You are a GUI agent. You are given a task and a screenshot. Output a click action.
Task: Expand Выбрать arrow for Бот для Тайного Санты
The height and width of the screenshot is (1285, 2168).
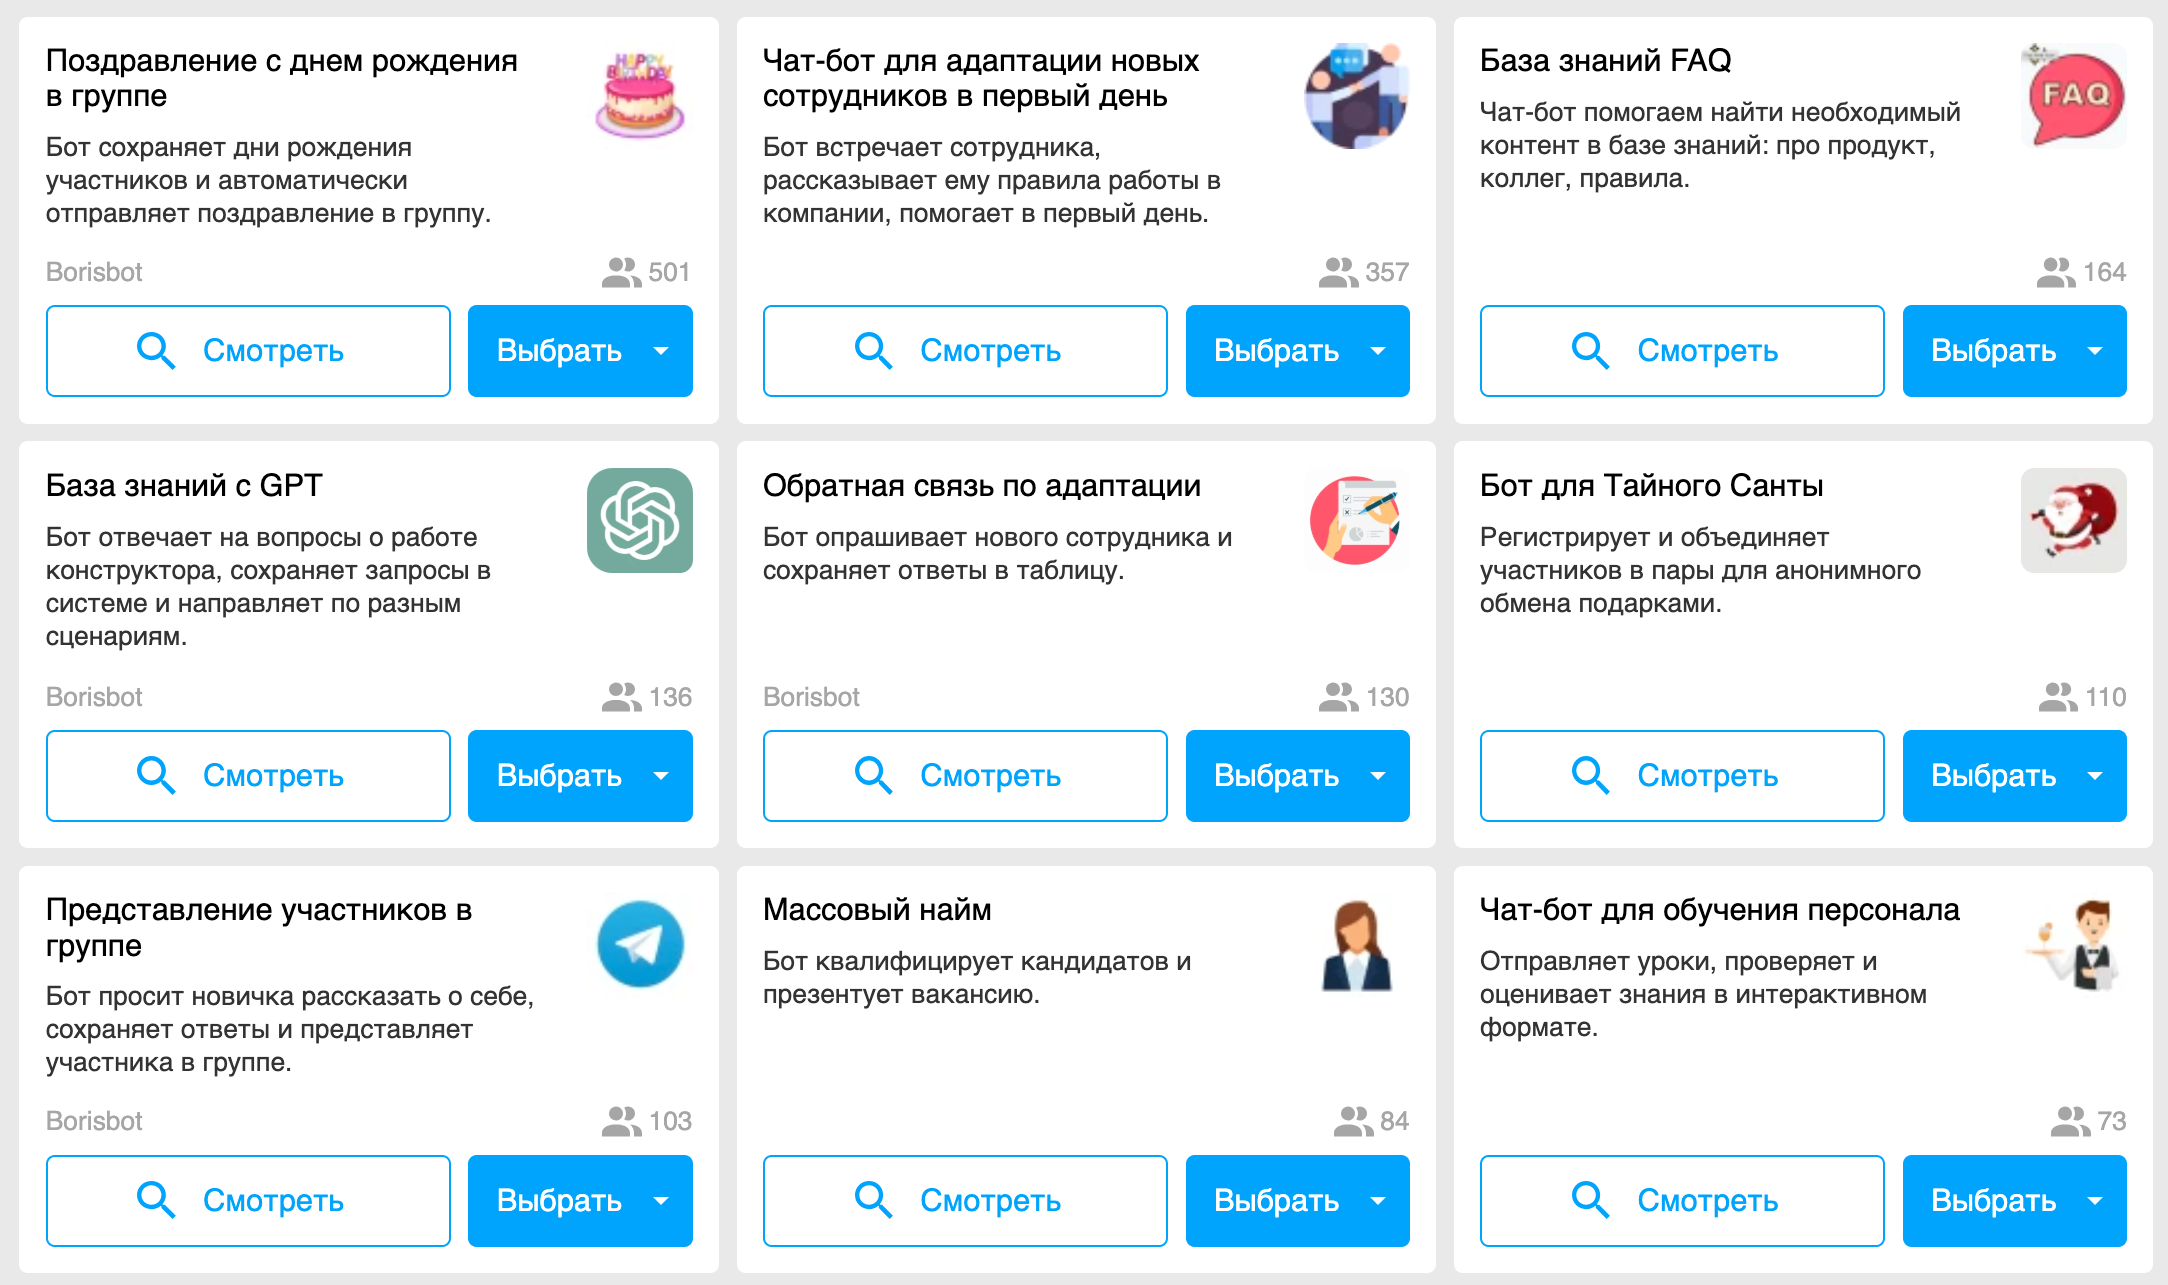(x=2095, y=776)
